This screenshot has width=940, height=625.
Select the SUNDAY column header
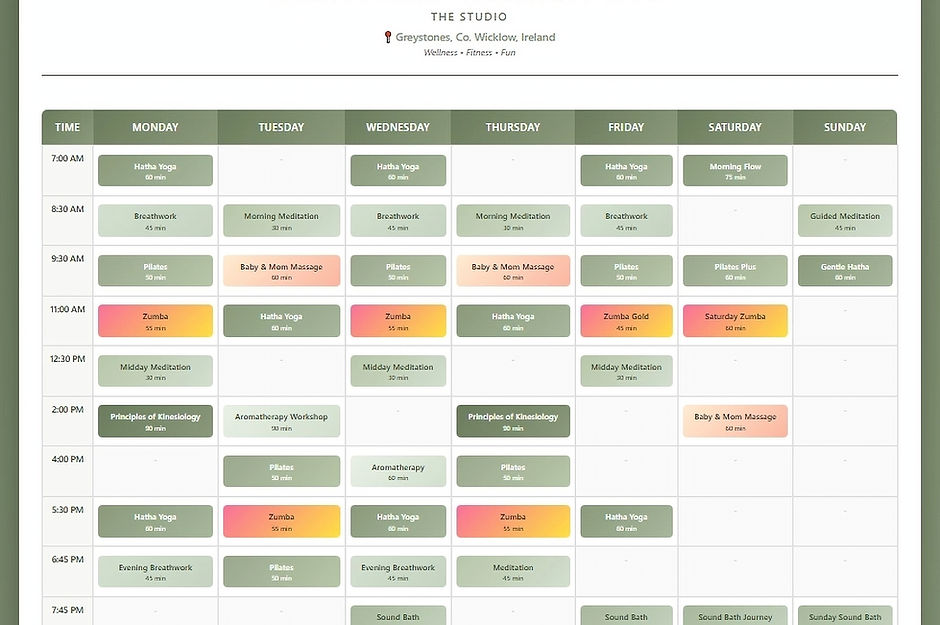click(x=845, y=127)
